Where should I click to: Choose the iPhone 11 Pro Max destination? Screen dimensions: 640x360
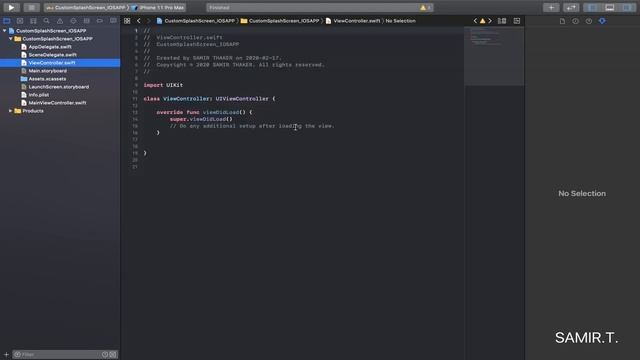point(158,8)
